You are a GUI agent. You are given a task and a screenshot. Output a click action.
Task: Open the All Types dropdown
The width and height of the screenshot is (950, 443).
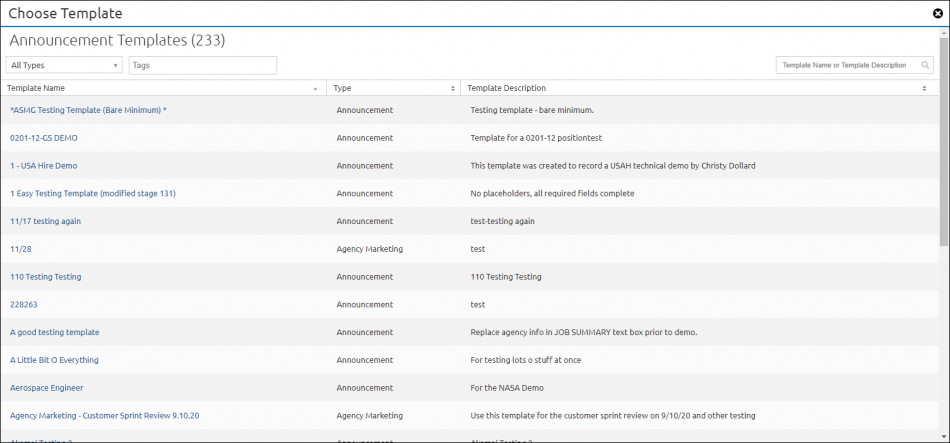tap(64, 65)
